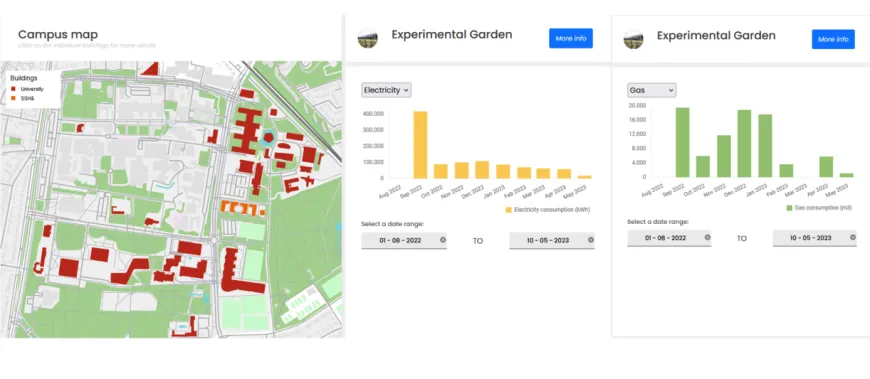Select the Sep 2022 electricity bar
Viewport: 870px width, 379px height.
(x=421, y=145)
